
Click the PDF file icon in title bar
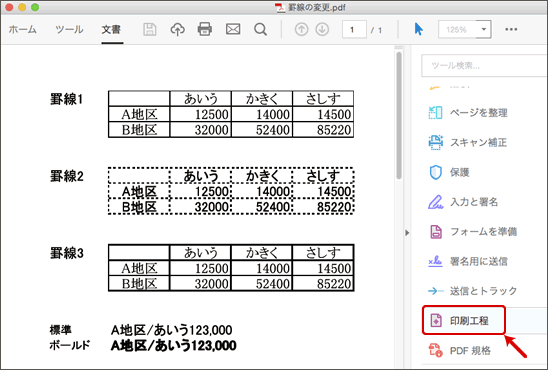(280, 7)
